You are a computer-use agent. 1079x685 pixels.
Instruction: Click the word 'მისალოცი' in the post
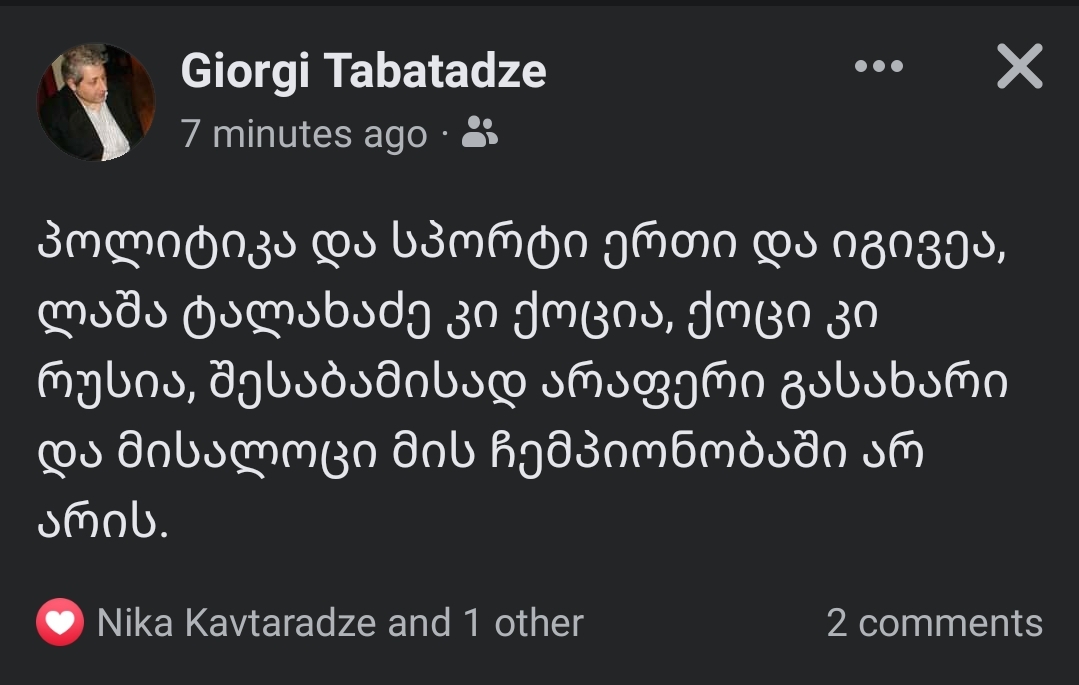[x=248, y=453]
